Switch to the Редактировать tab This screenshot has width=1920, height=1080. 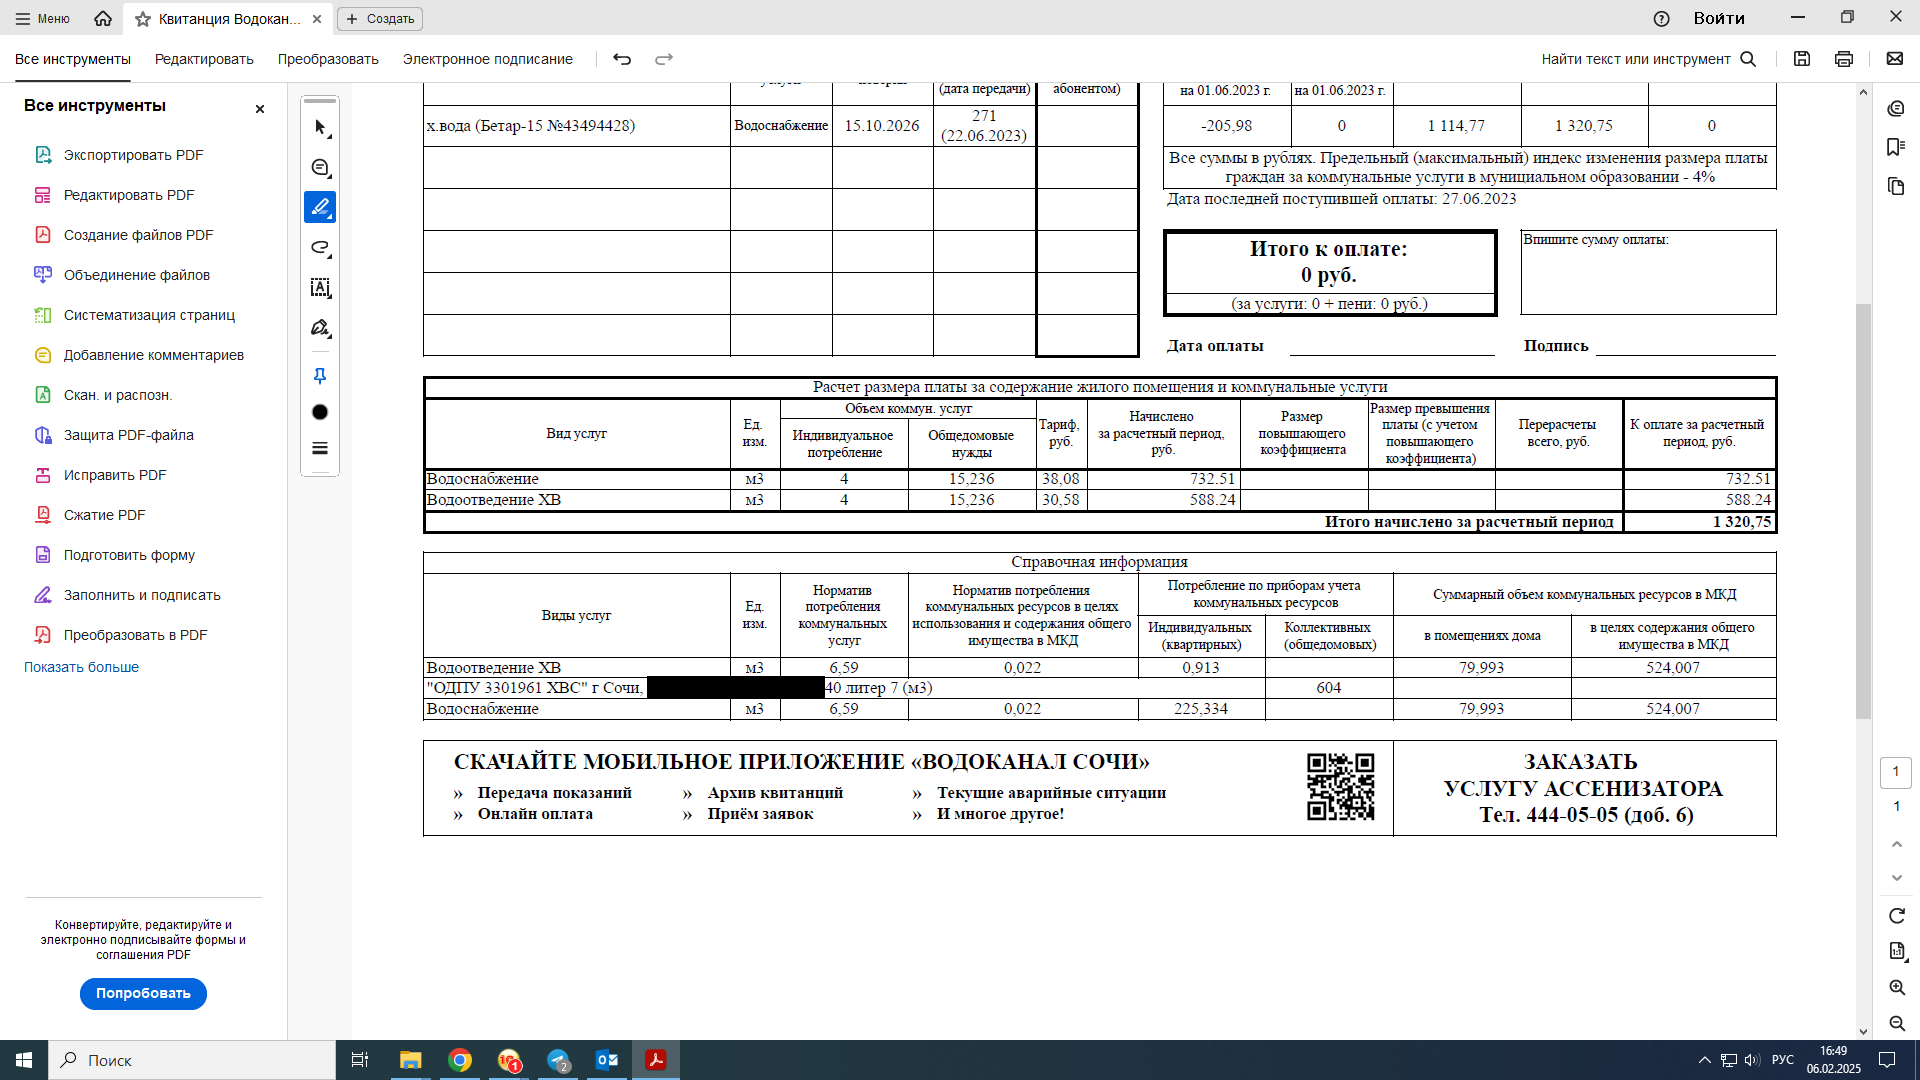(x=204, y=59)
